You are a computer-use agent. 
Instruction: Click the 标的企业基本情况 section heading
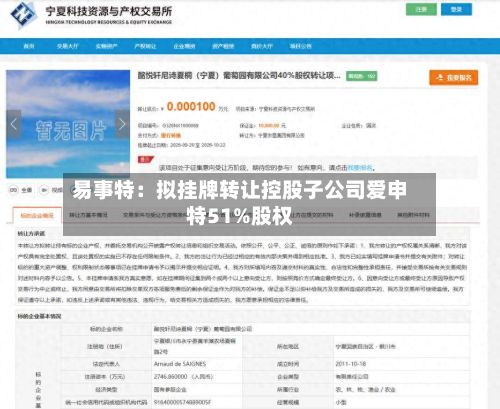point(39,316)
